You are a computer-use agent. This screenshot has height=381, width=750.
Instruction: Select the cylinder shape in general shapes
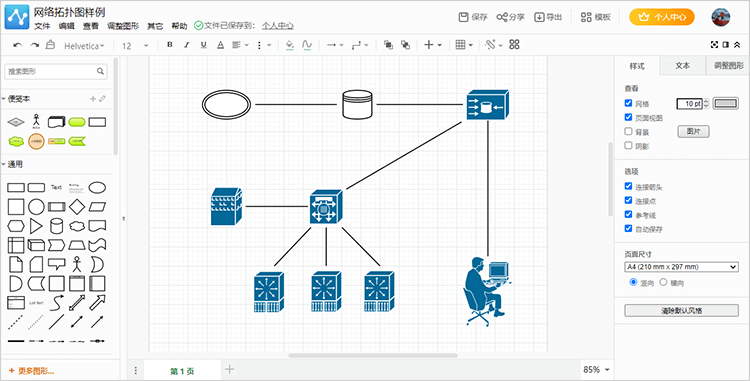(x=56, y=226)
